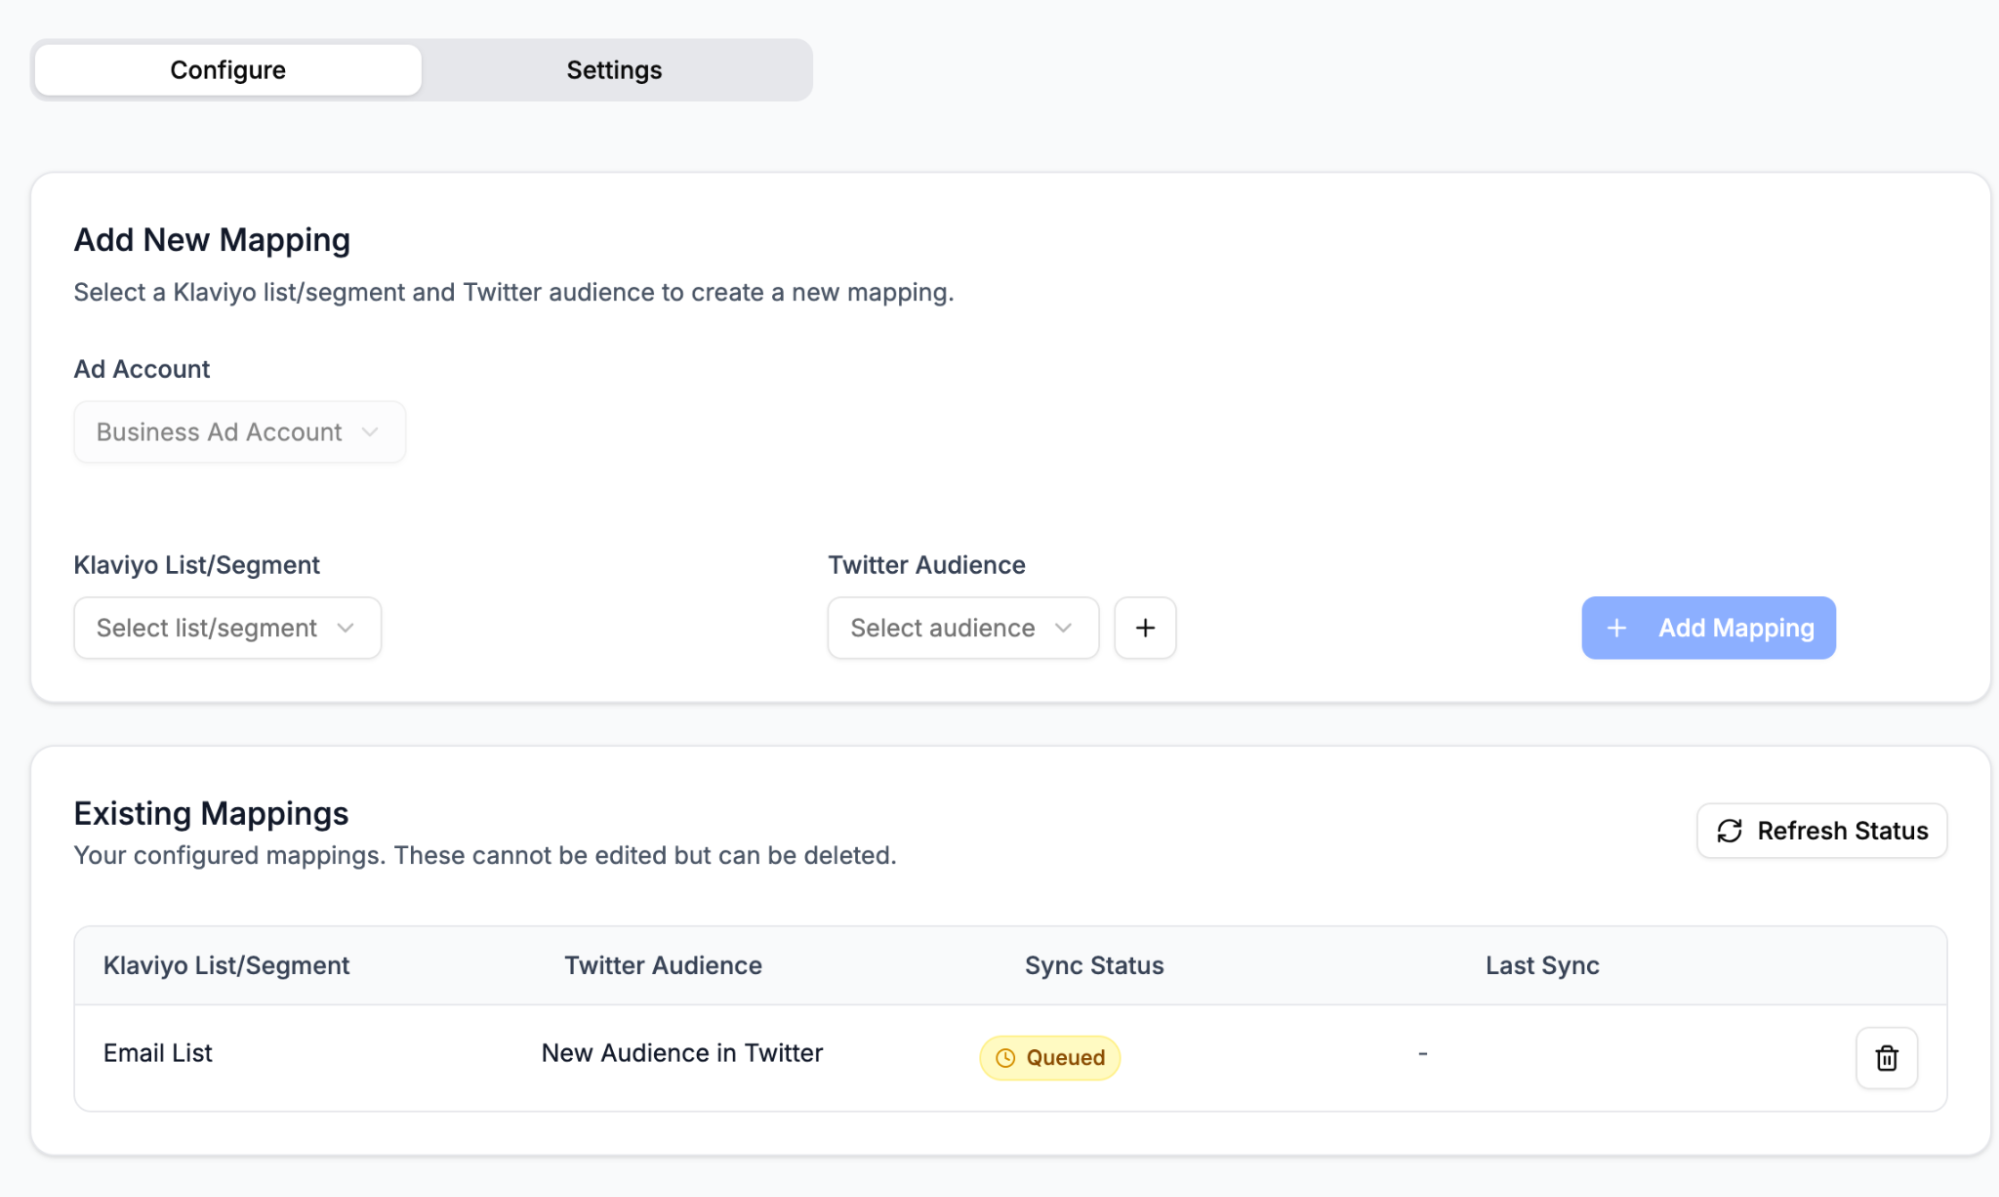Delete the Email List mapping

1886,1058
